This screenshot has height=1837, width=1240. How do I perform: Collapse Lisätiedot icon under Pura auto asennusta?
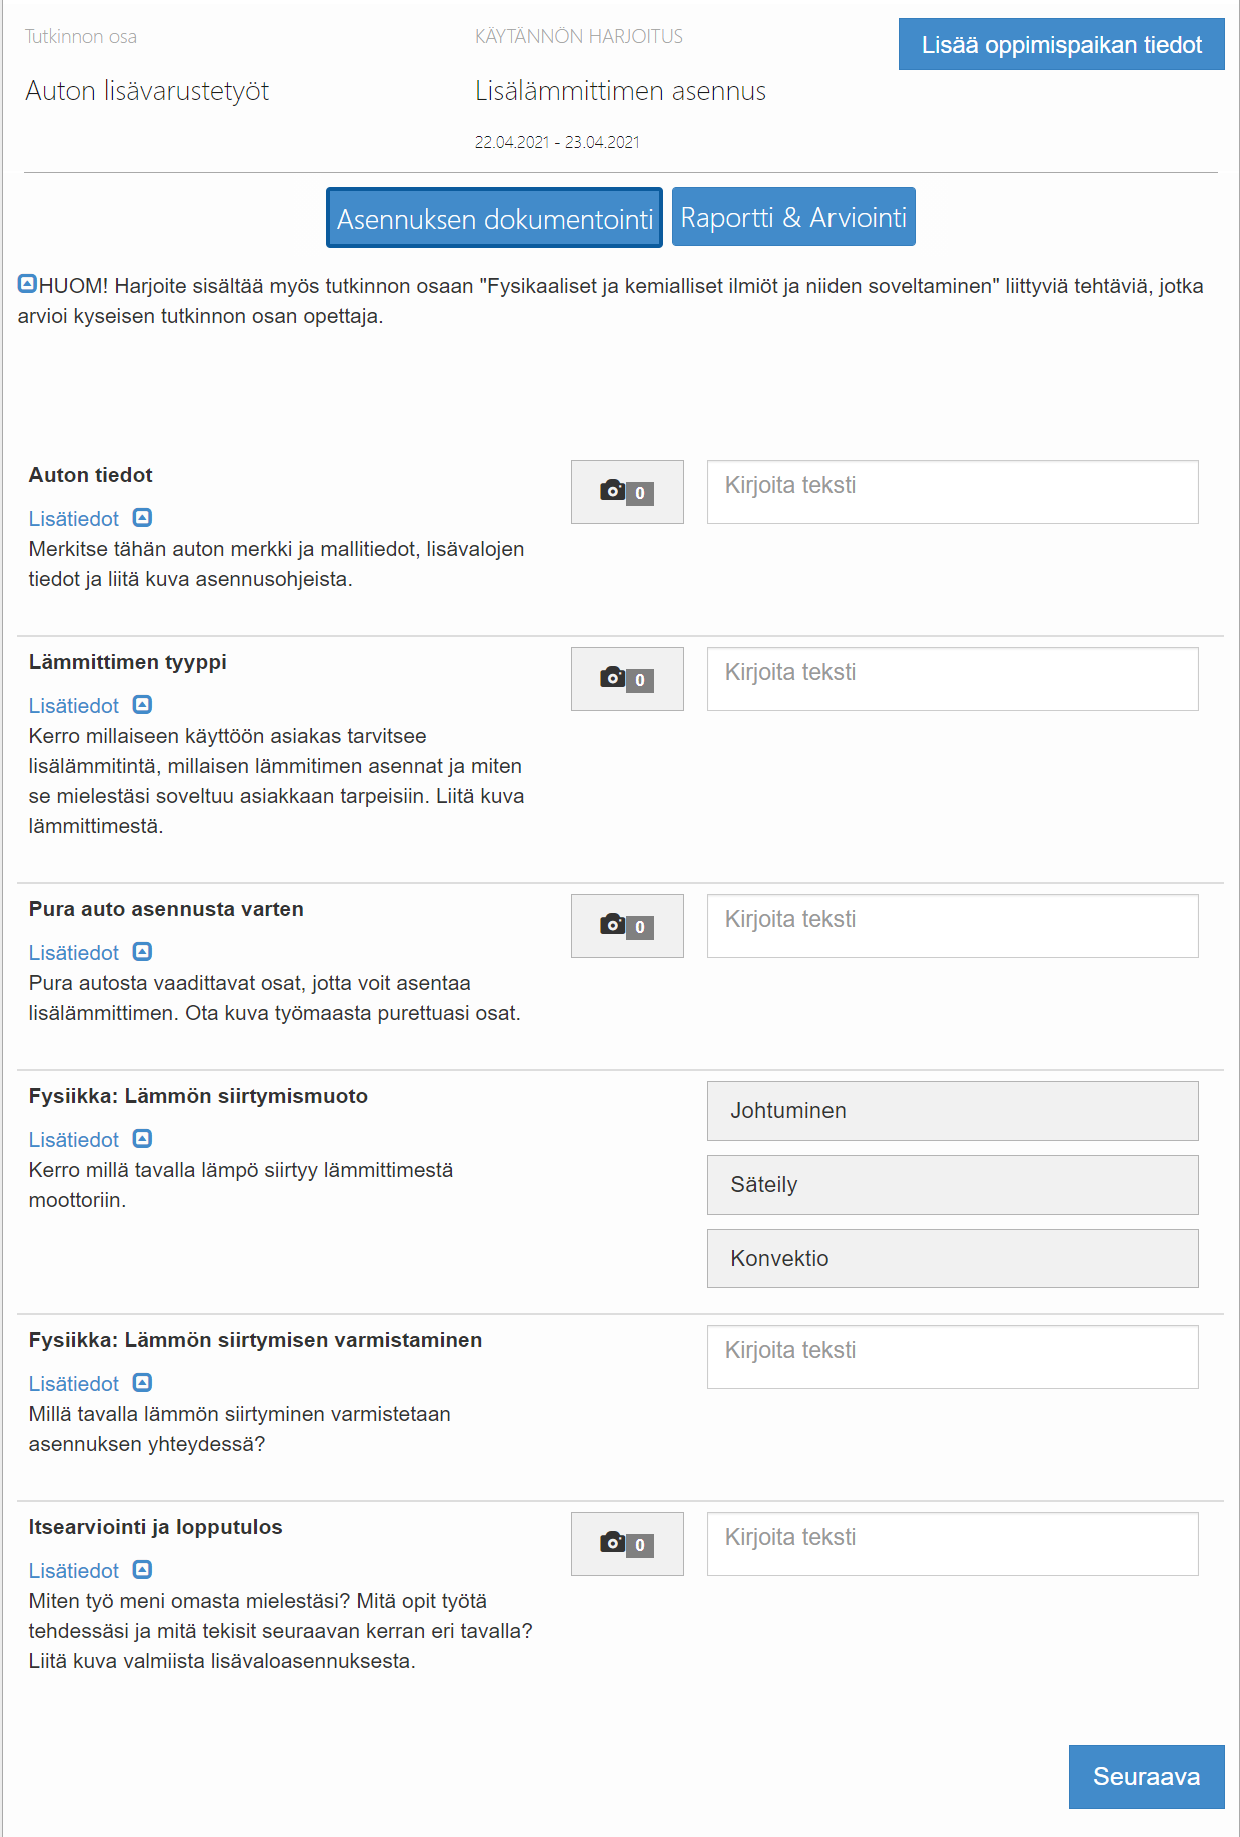click(142, 952)
